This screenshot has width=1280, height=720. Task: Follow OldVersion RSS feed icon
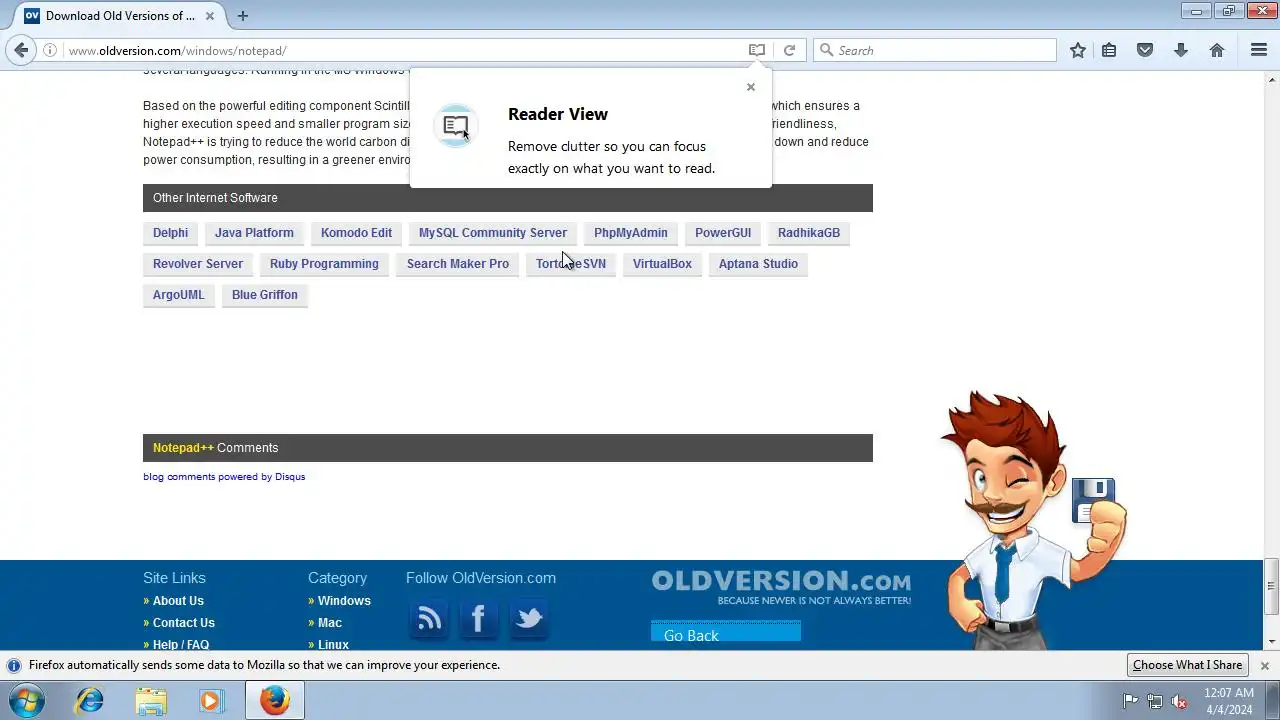(x=429, y=619)
